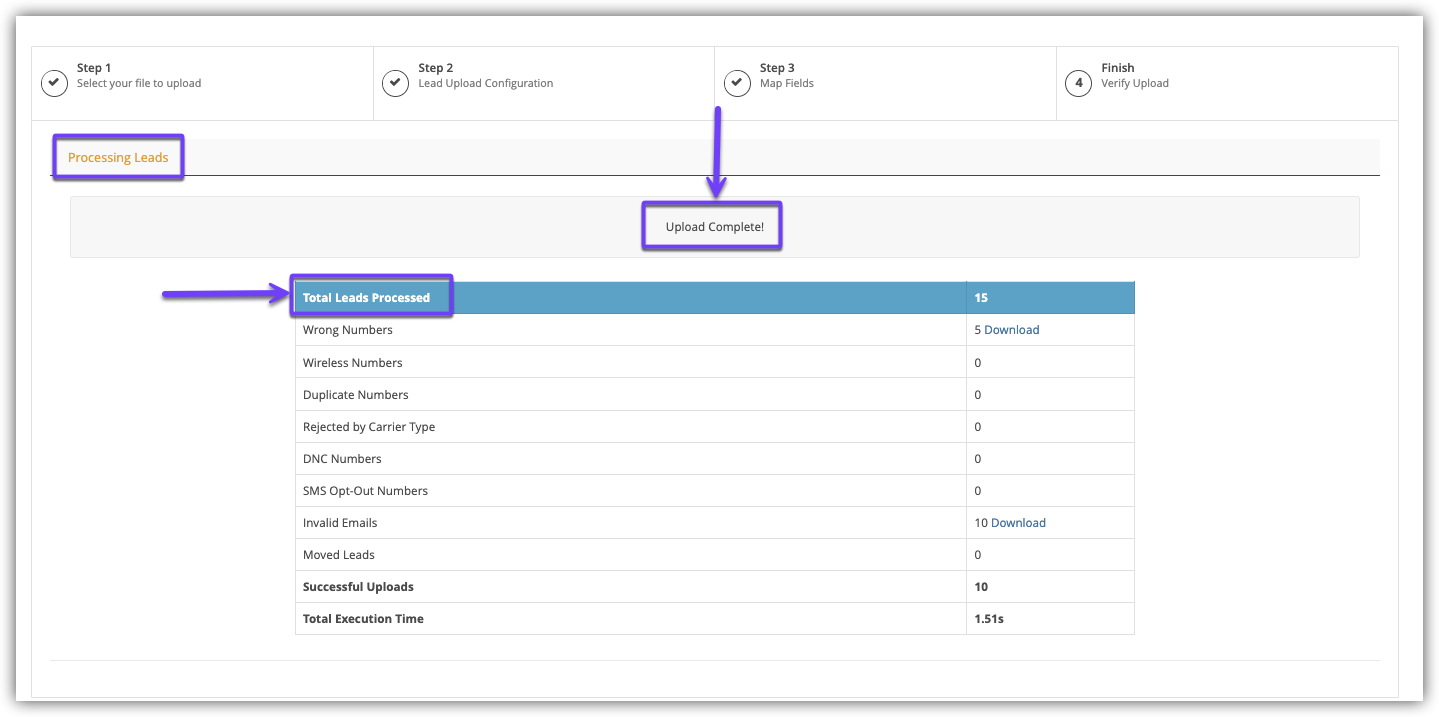The width and height of the screenshot is (1439, 717).
Task: Go to Step 2 Lead Upload Configuration
Action: click(485, 76)
